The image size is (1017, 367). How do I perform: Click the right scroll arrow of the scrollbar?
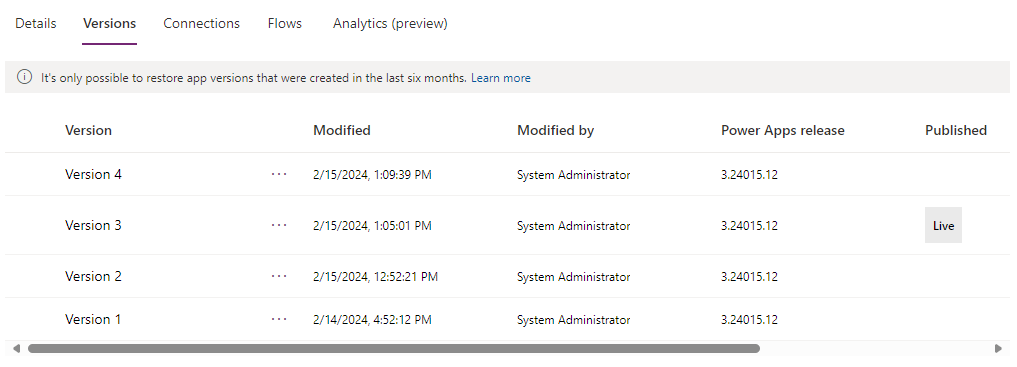click(998, 348)
